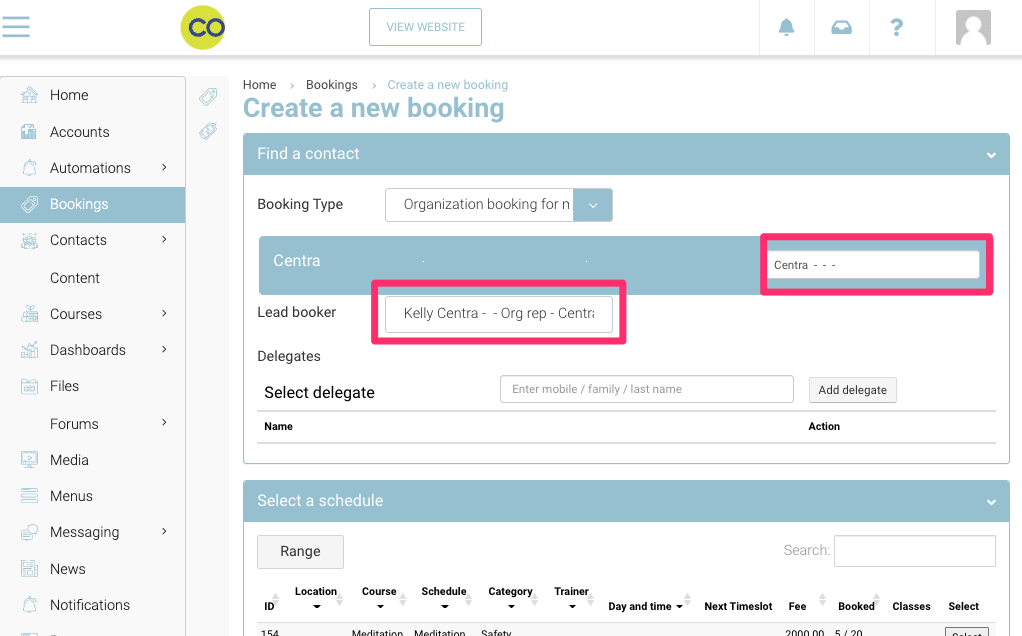Image resolution: width=1022 pixels, height=636 pixels.
Task: Open the inbox tray icon
Action: point(842,27)
